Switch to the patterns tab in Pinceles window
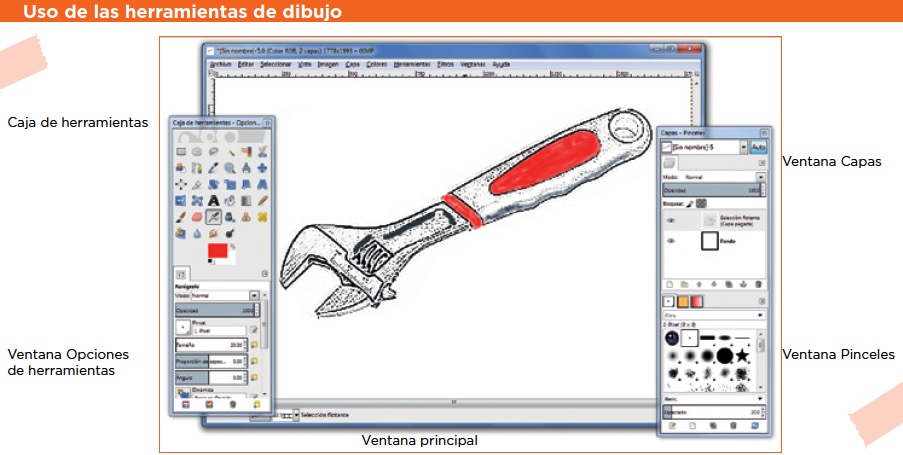Image resolution: width=903 pixels, height=455 pixels. click(682, 301)
